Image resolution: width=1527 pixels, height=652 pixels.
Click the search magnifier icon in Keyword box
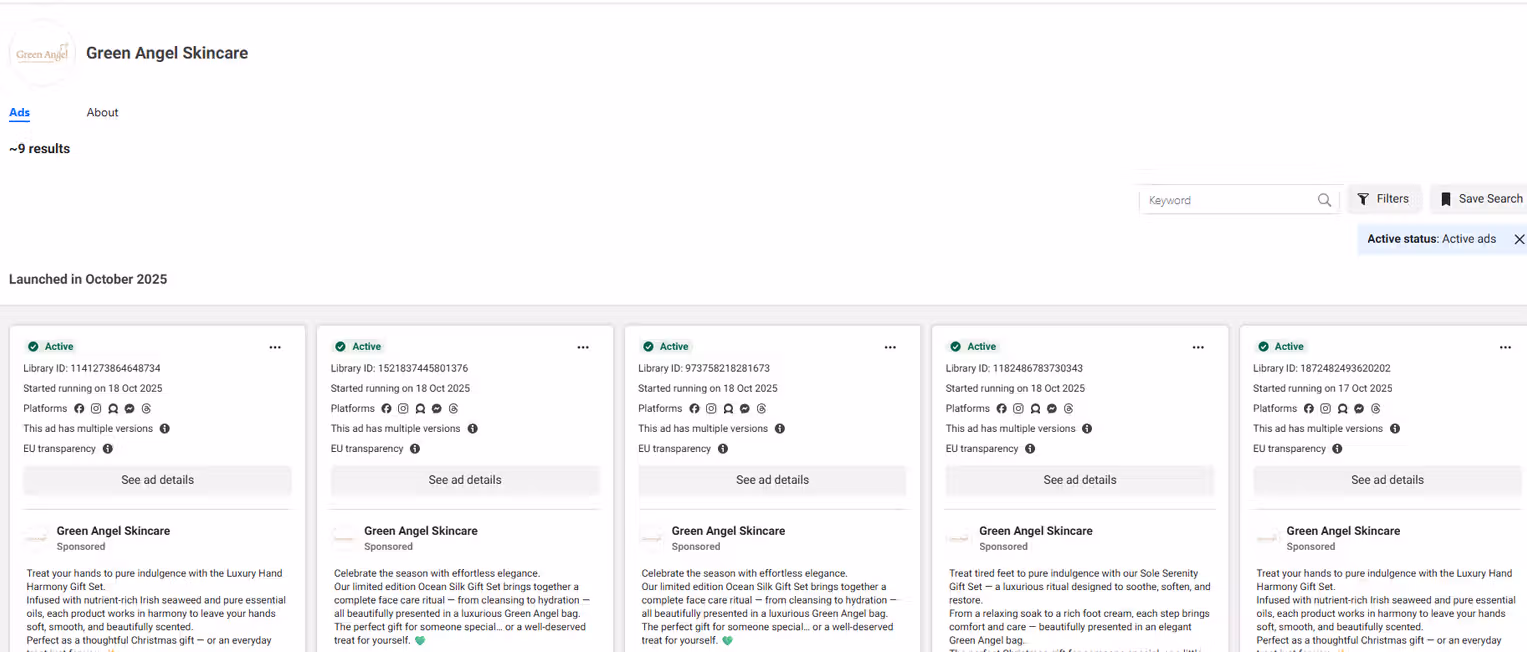(x=1324, y=200)
